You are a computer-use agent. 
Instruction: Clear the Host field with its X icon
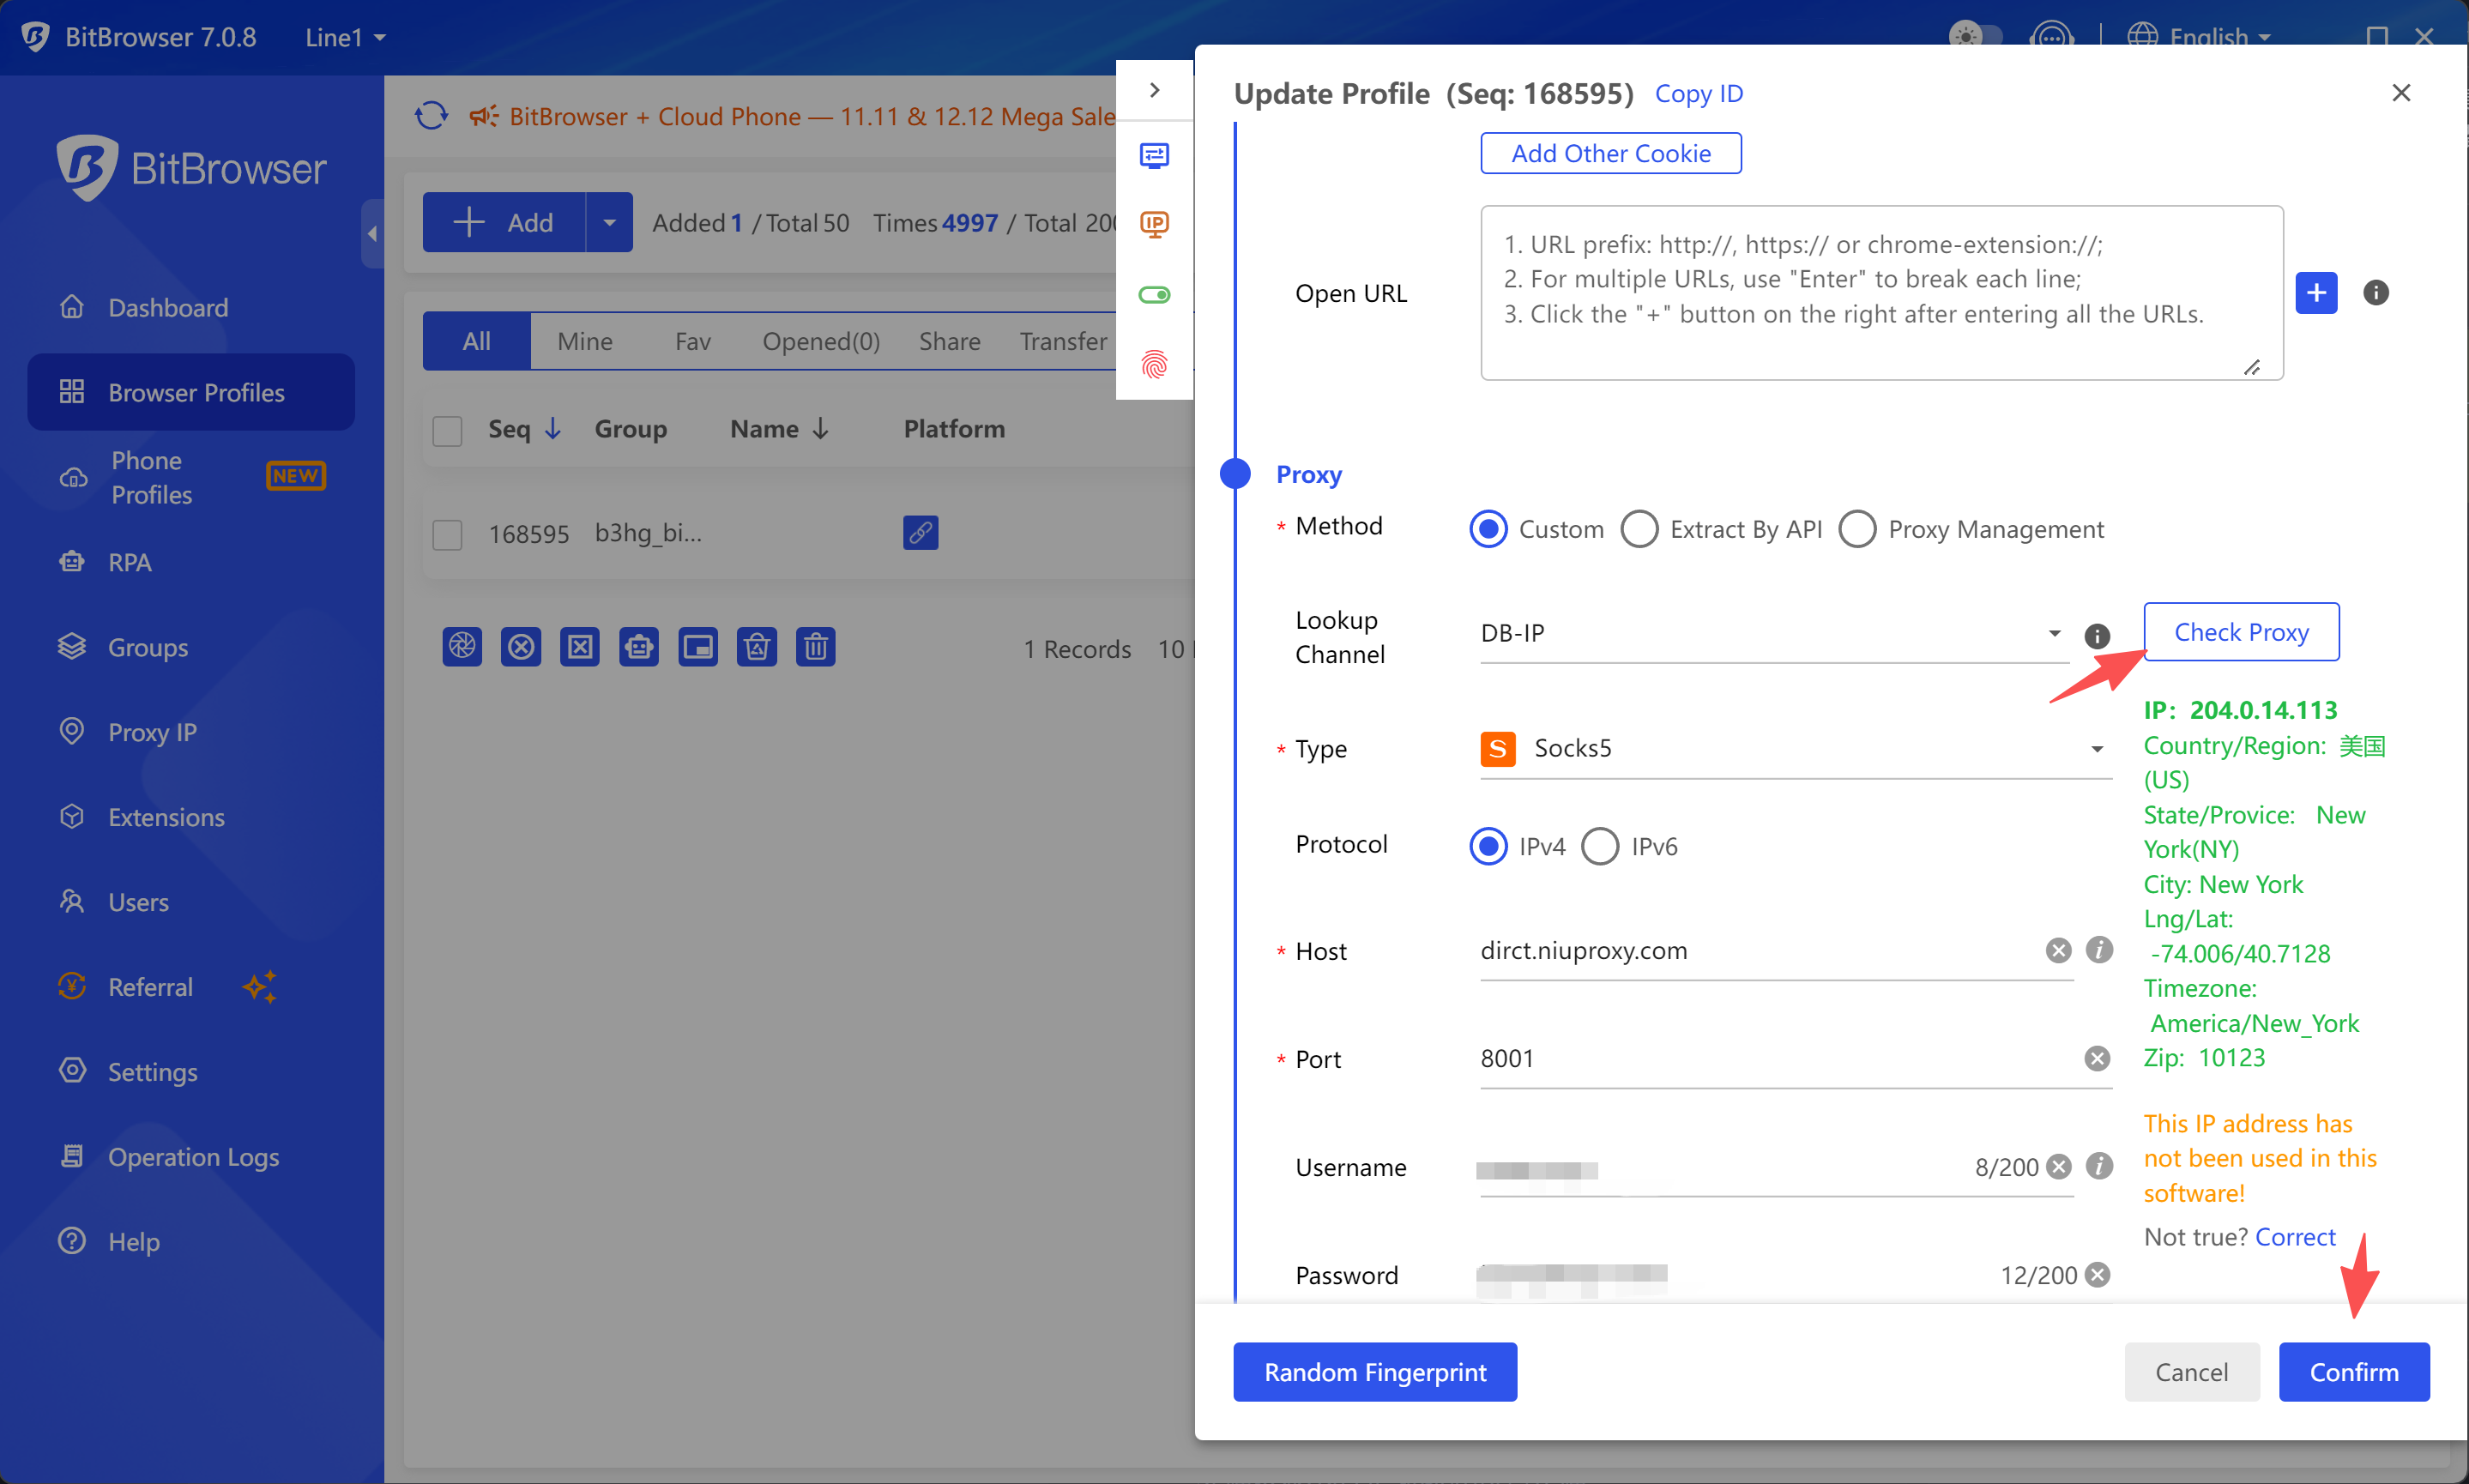click(2058, 950)
